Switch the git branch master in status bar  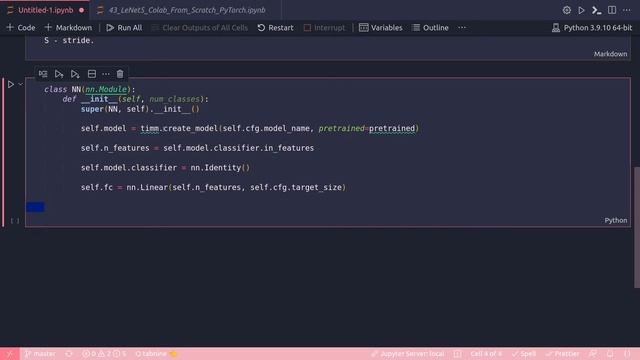coord(40,354)
